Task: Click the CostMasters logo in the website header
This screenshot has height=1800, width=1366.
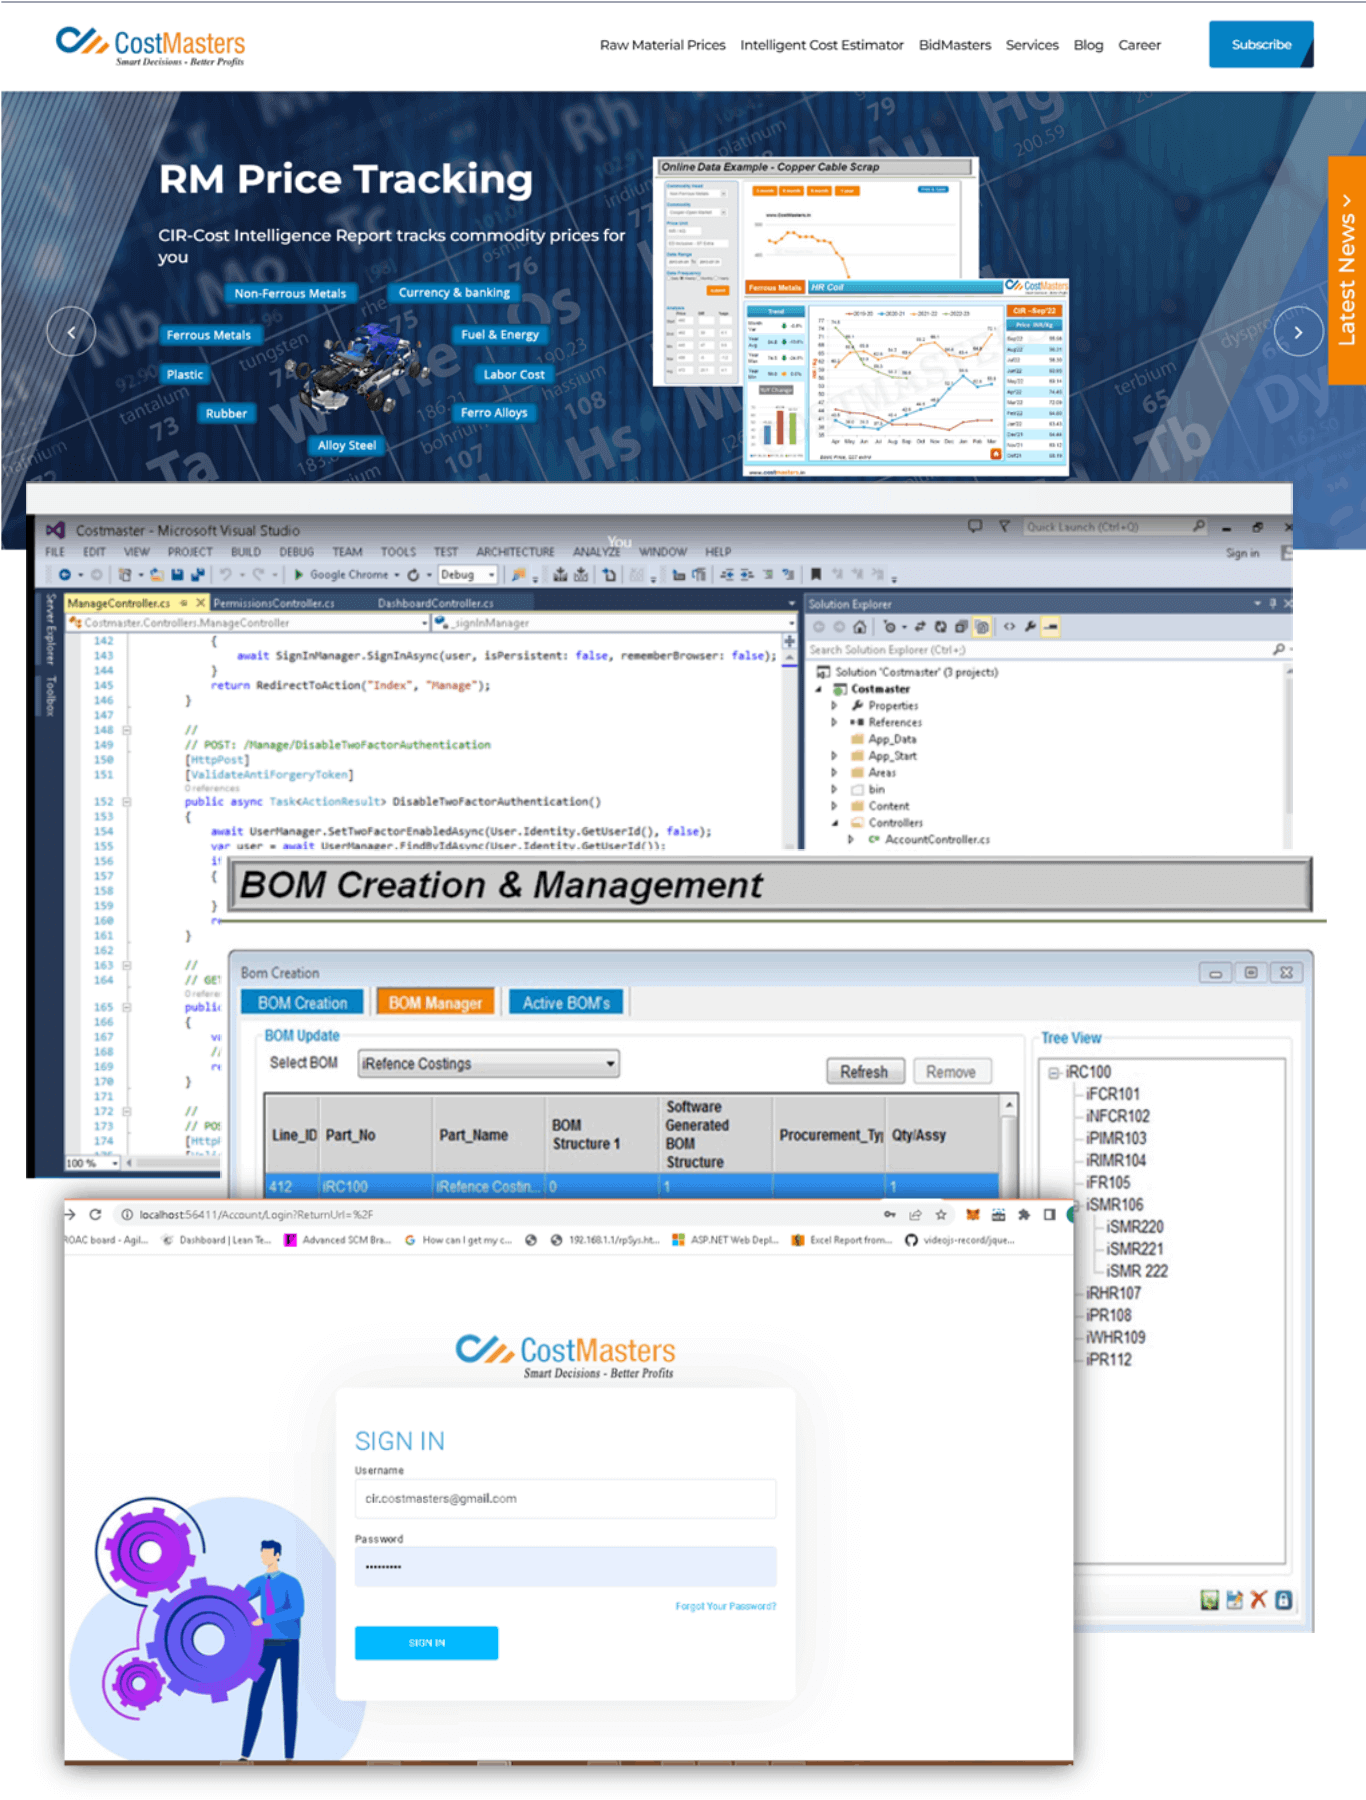Action: [150, 46]
